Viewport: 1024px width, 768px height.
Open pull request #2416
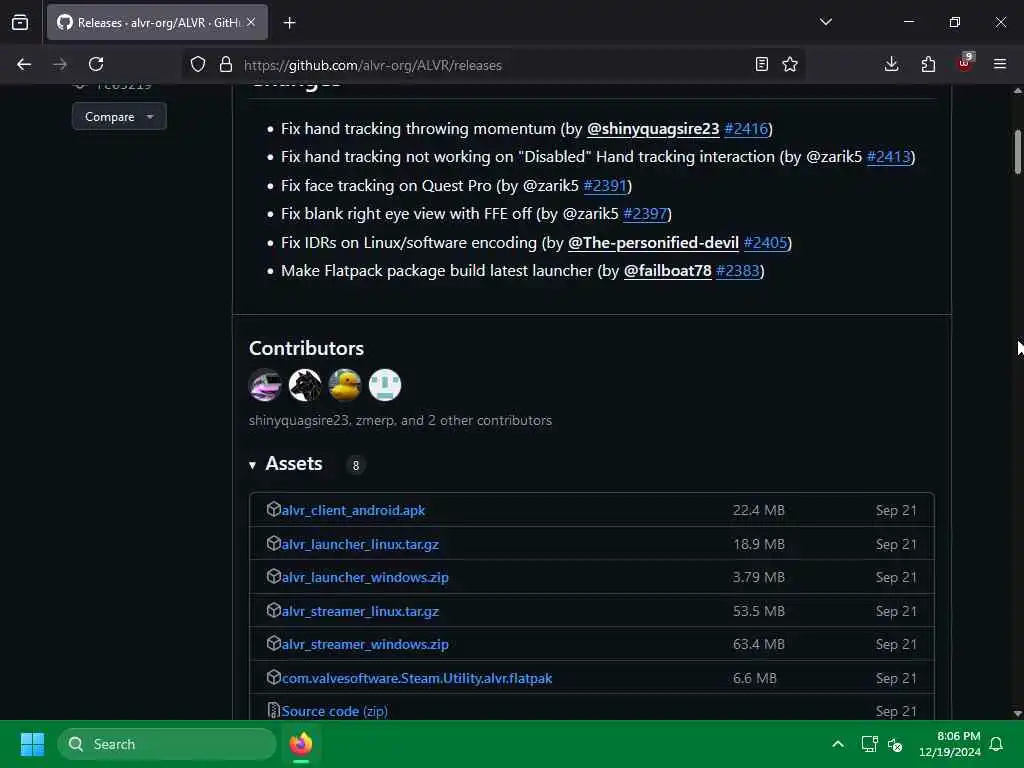746,129
